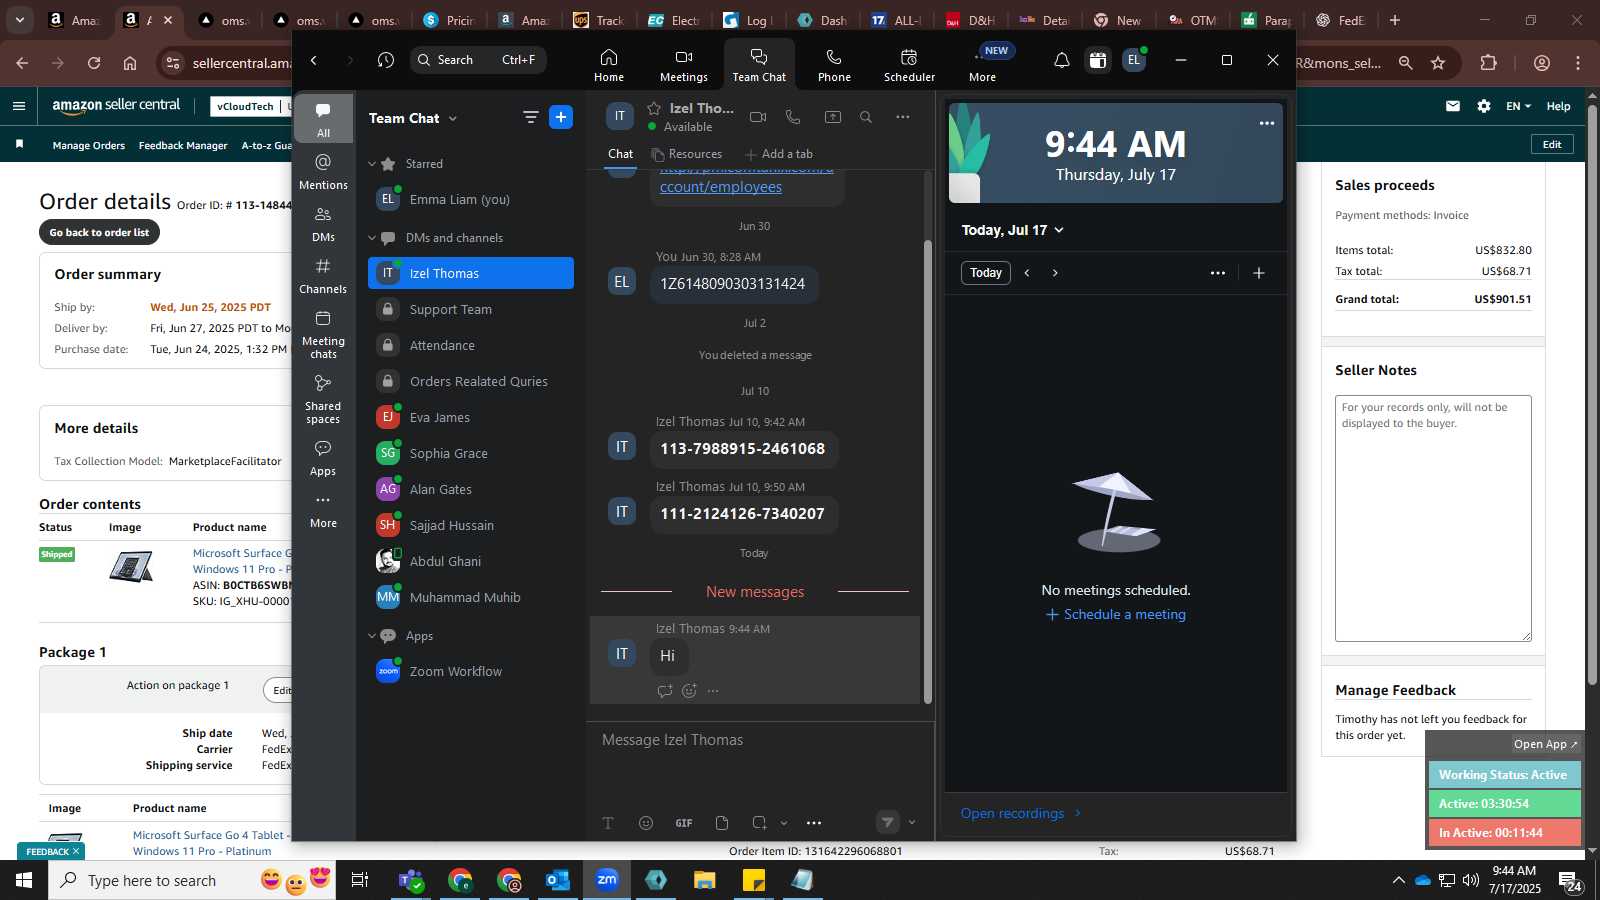Open send options dropdown arrow

[911, 823]
